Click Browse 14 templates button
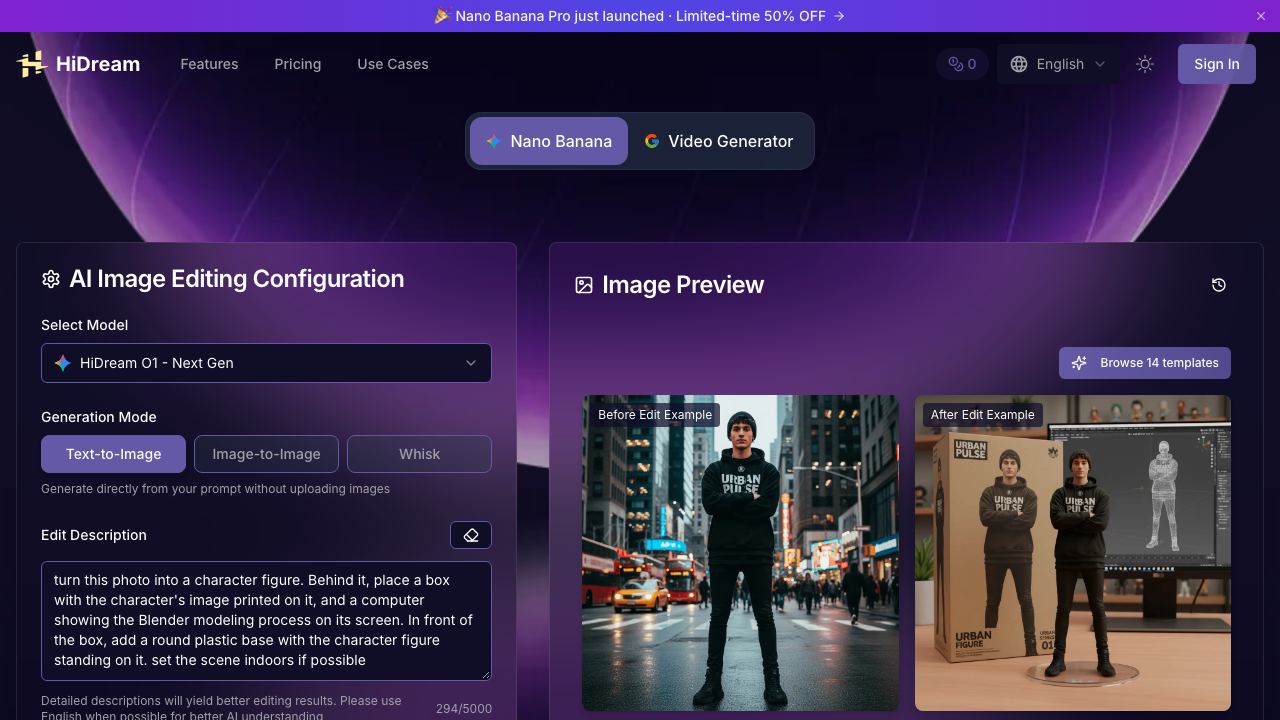Image resolution: width=1280 pixels, height=720 pixels. (x=1145, y=363)
